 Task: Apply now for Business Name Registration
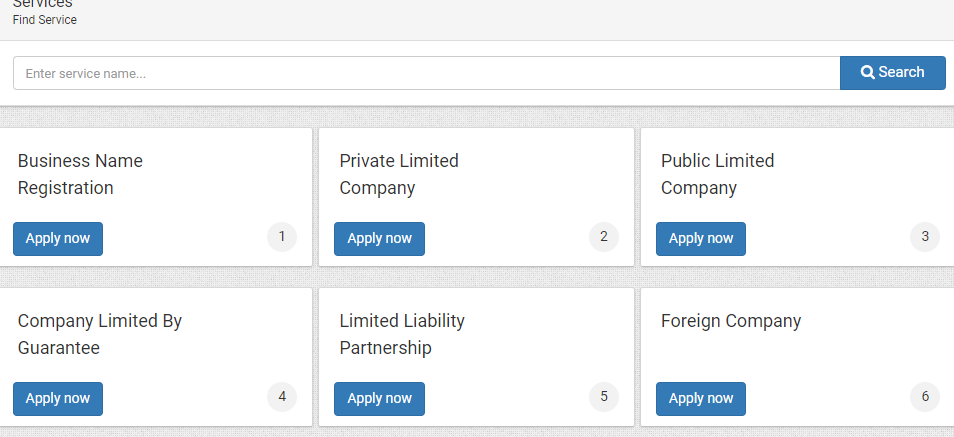58,239
